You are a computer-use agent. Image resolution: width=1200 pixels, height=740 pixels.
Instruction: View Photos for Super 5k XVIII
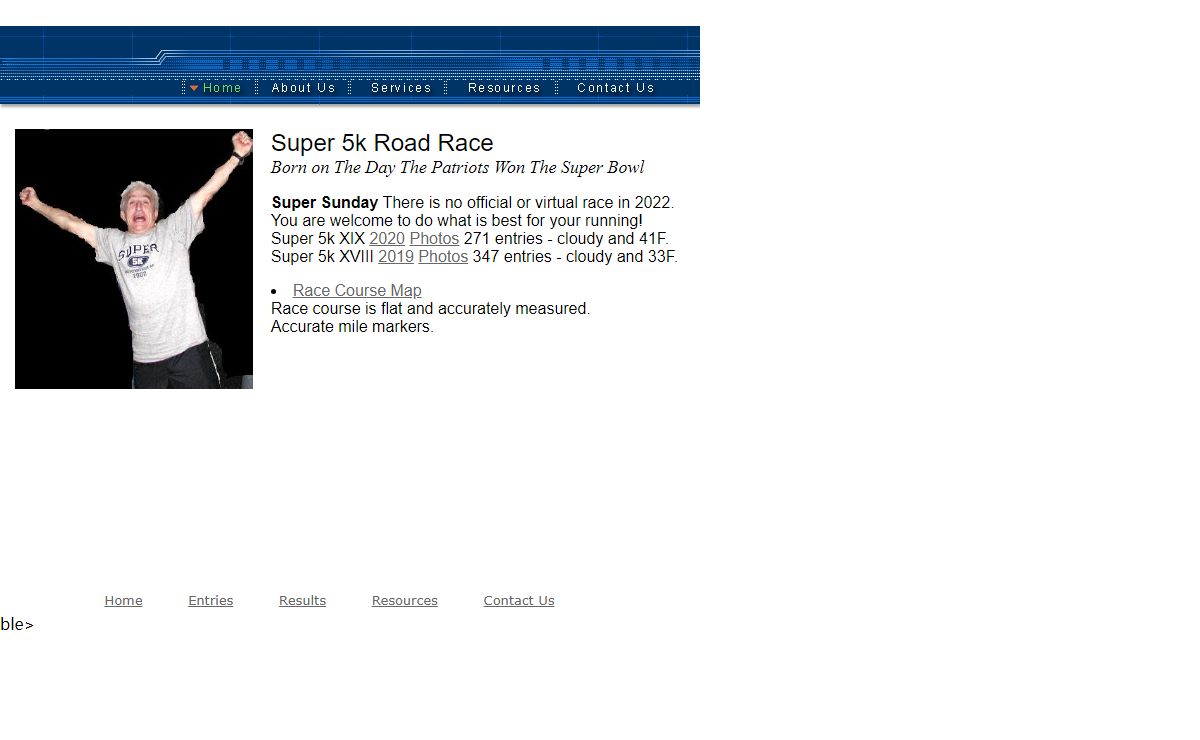(443, 257)
